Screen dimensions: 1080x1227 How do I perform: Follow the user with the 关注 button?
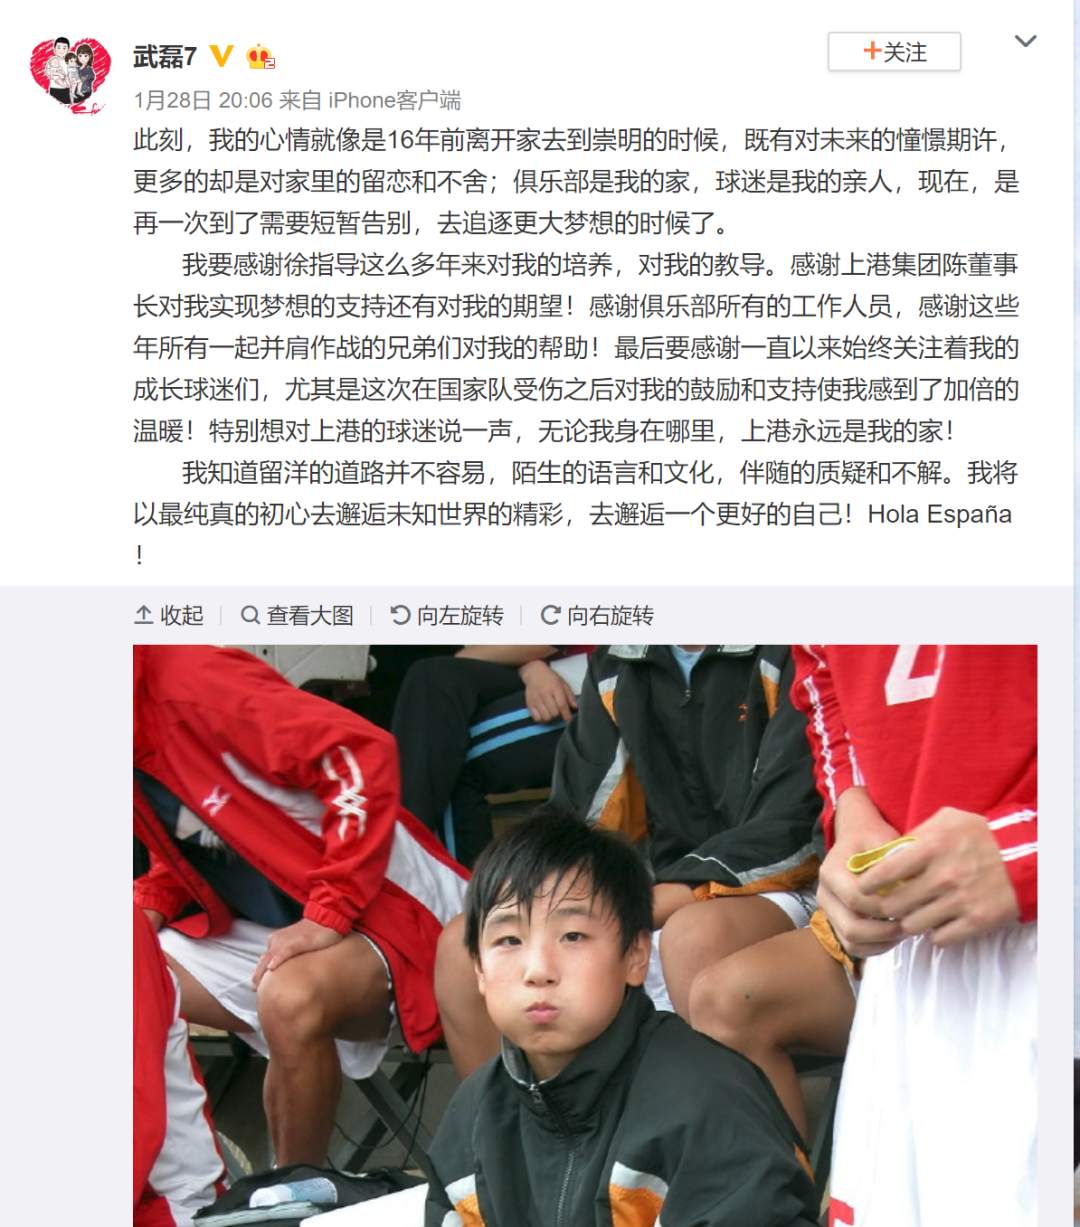[x=894, y=52]
